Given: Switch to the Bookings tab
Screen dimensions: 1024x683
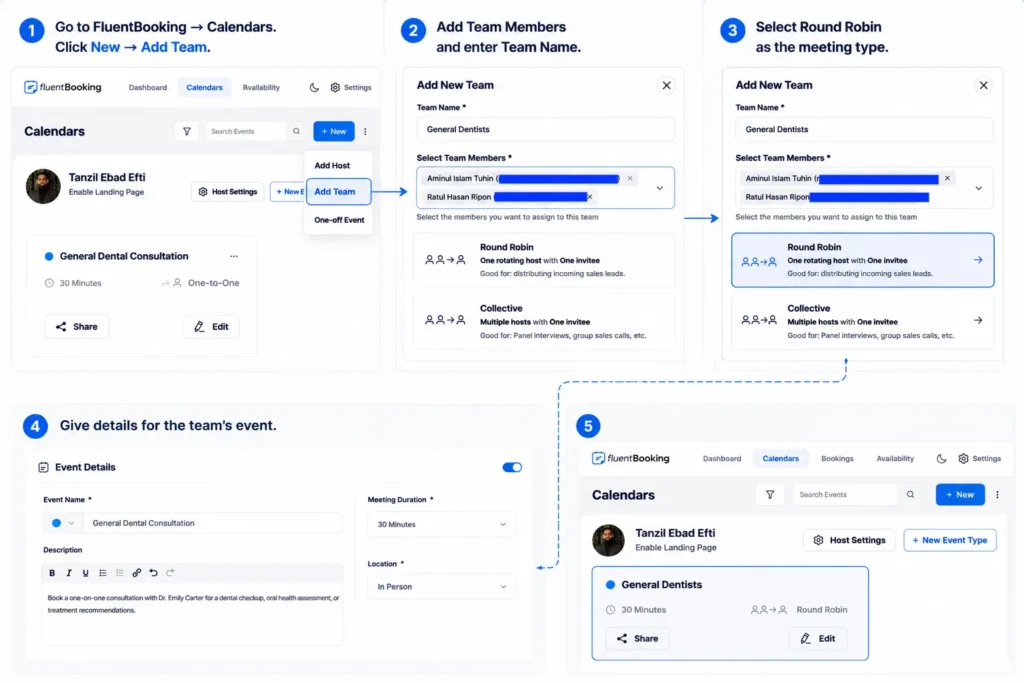Looking at the screenshot, I should pos(837,458).
